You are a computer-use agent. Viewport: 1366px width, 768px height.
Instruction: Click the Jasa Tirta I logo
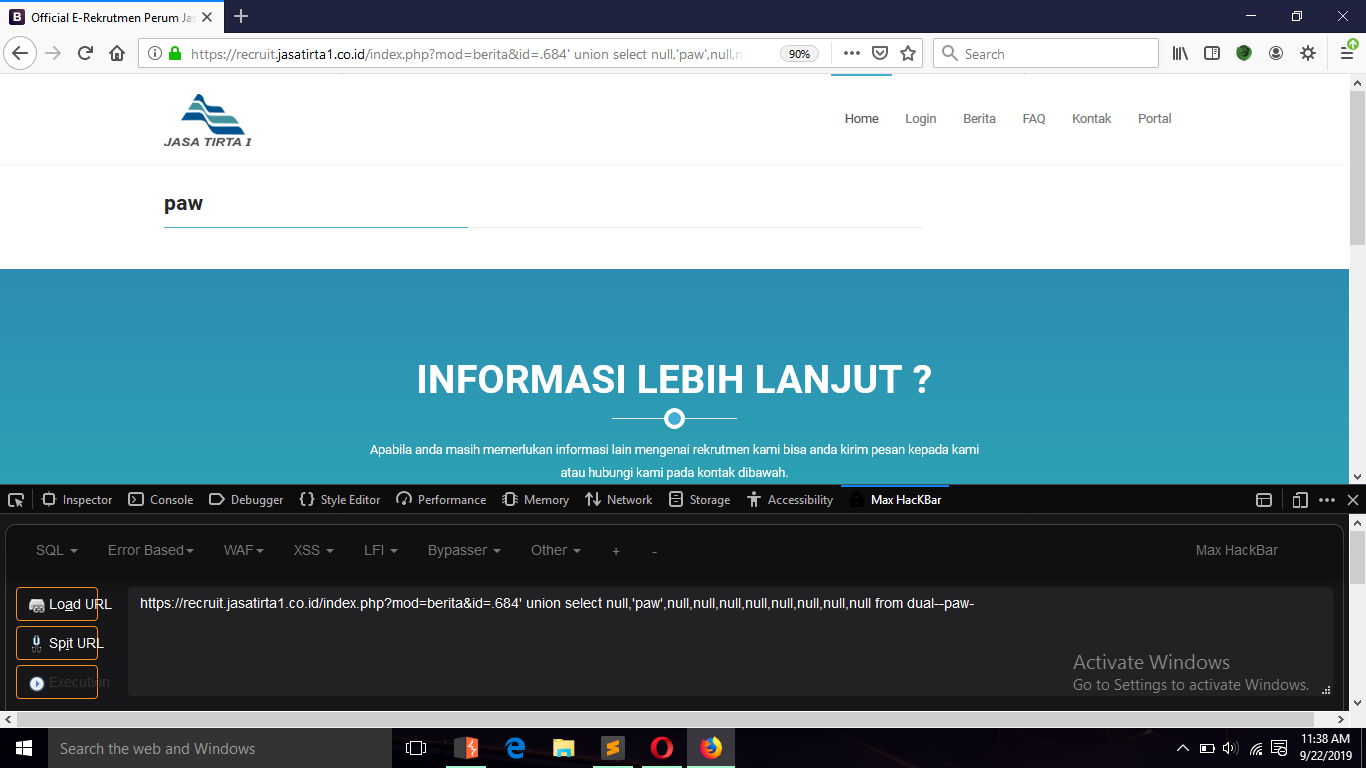click(208, 120)
